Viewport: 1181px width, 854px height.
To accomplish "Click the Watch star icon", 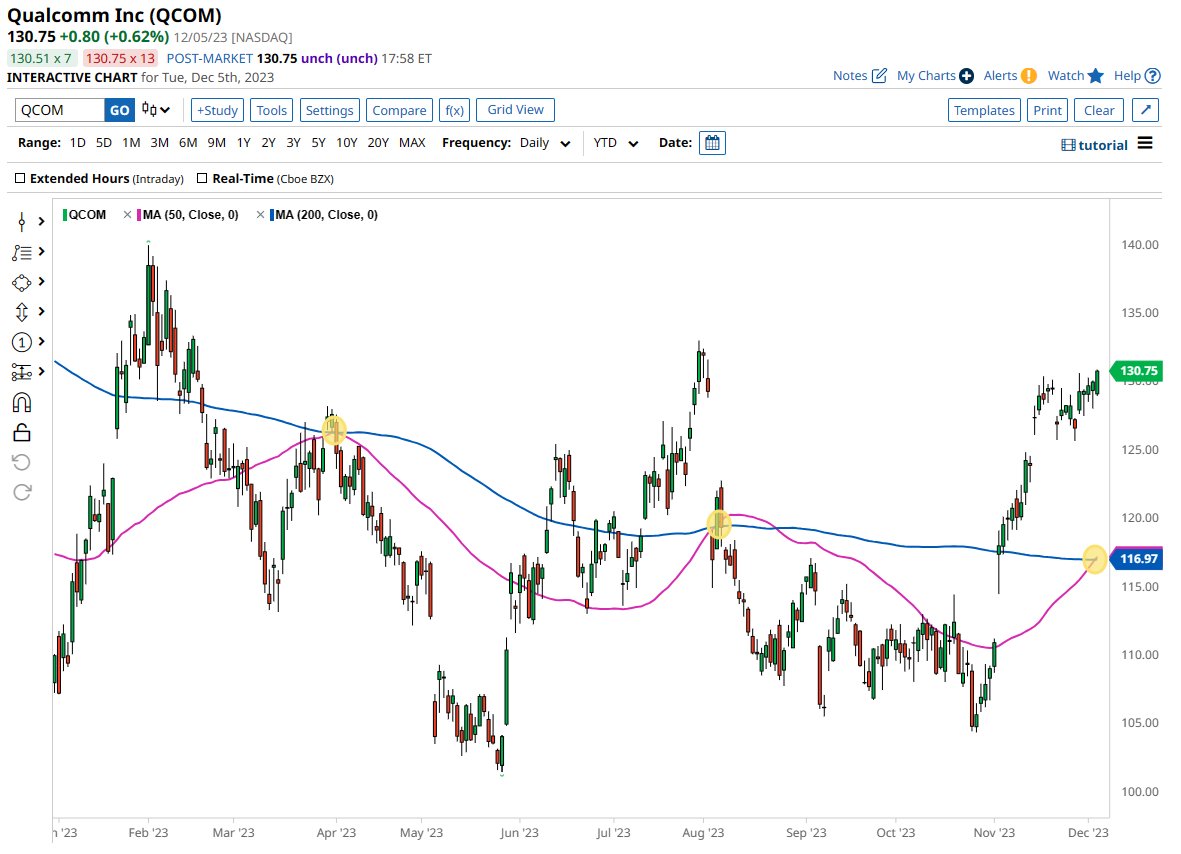I will click(x=1096, y=75).
